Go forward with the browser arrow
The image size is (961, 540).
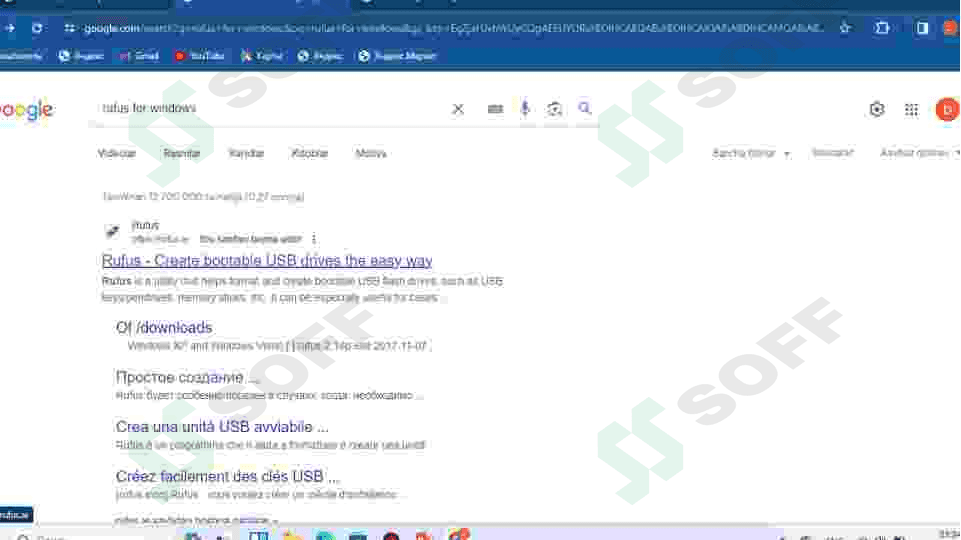point(10,28)
